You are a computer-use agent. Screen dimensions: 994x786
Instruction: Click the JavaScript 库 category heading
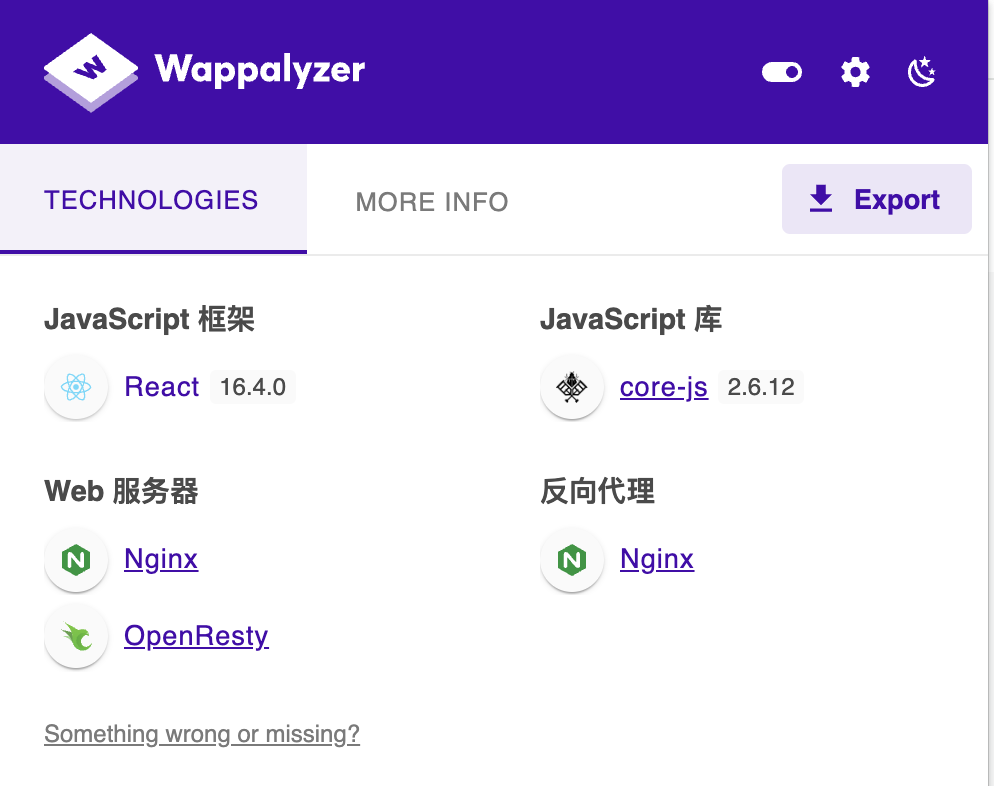point(631,319)
